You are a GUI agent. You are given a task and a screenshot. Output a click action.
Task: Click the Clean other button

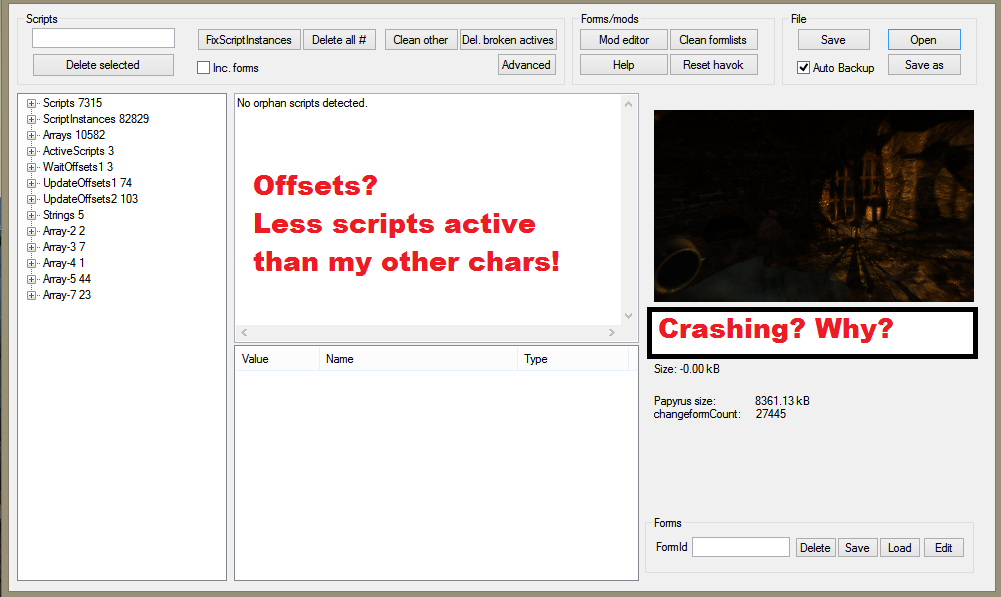421,40
